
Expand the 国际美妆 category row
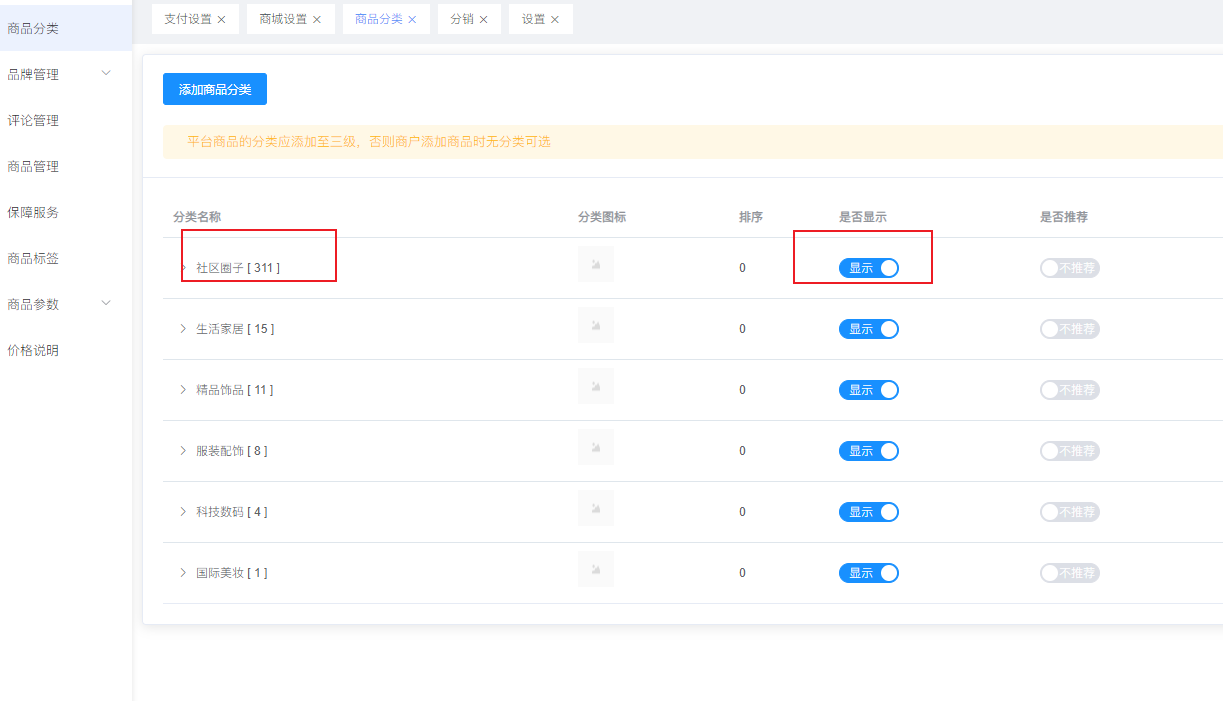(184, 573)
